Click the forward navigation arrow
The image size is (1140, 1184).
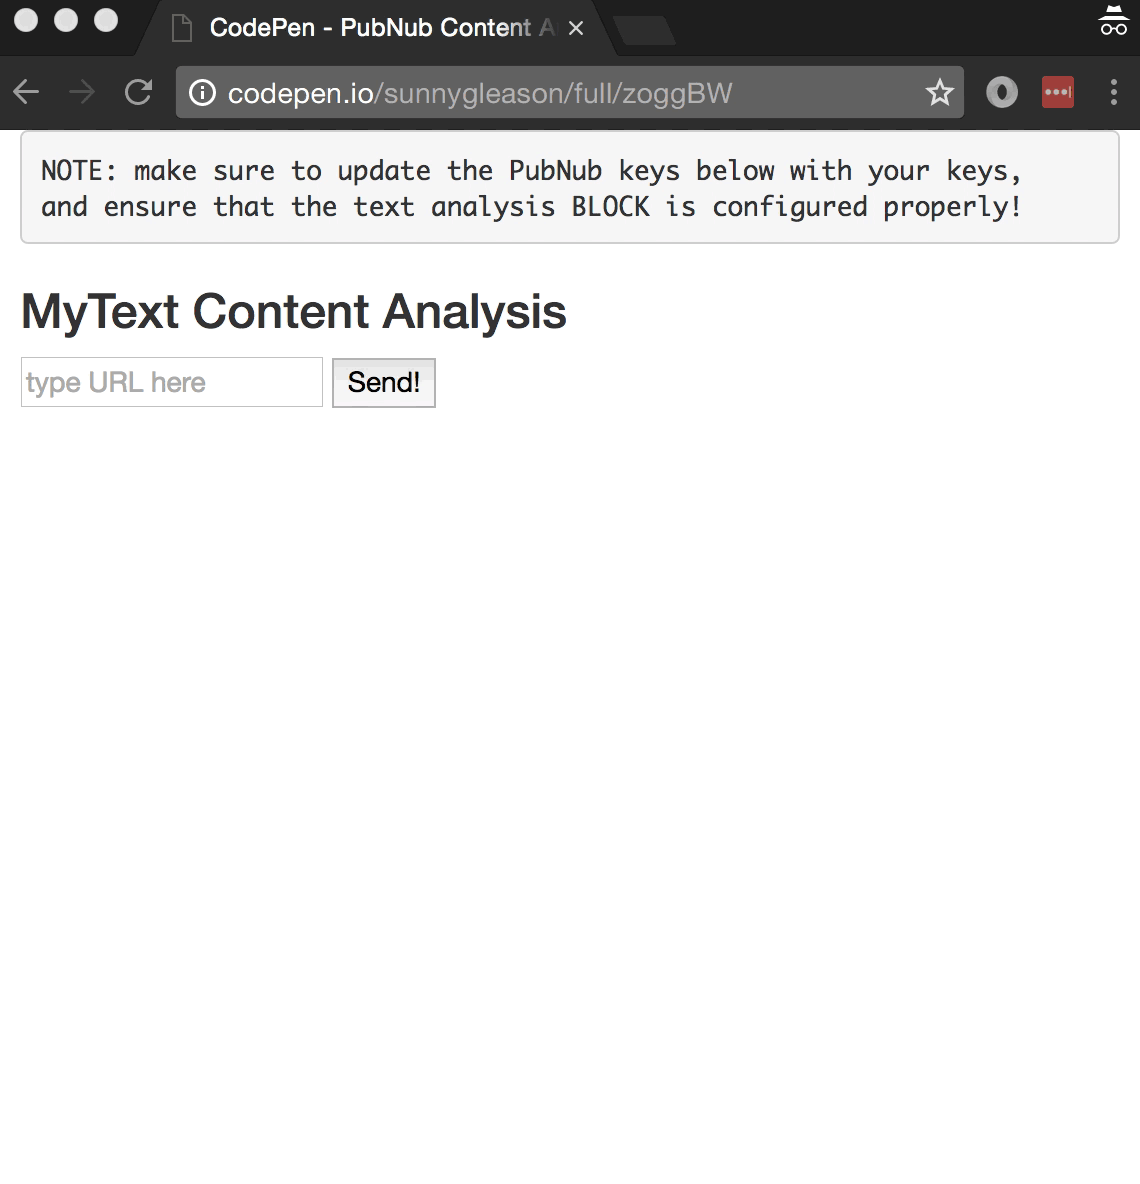82,93
